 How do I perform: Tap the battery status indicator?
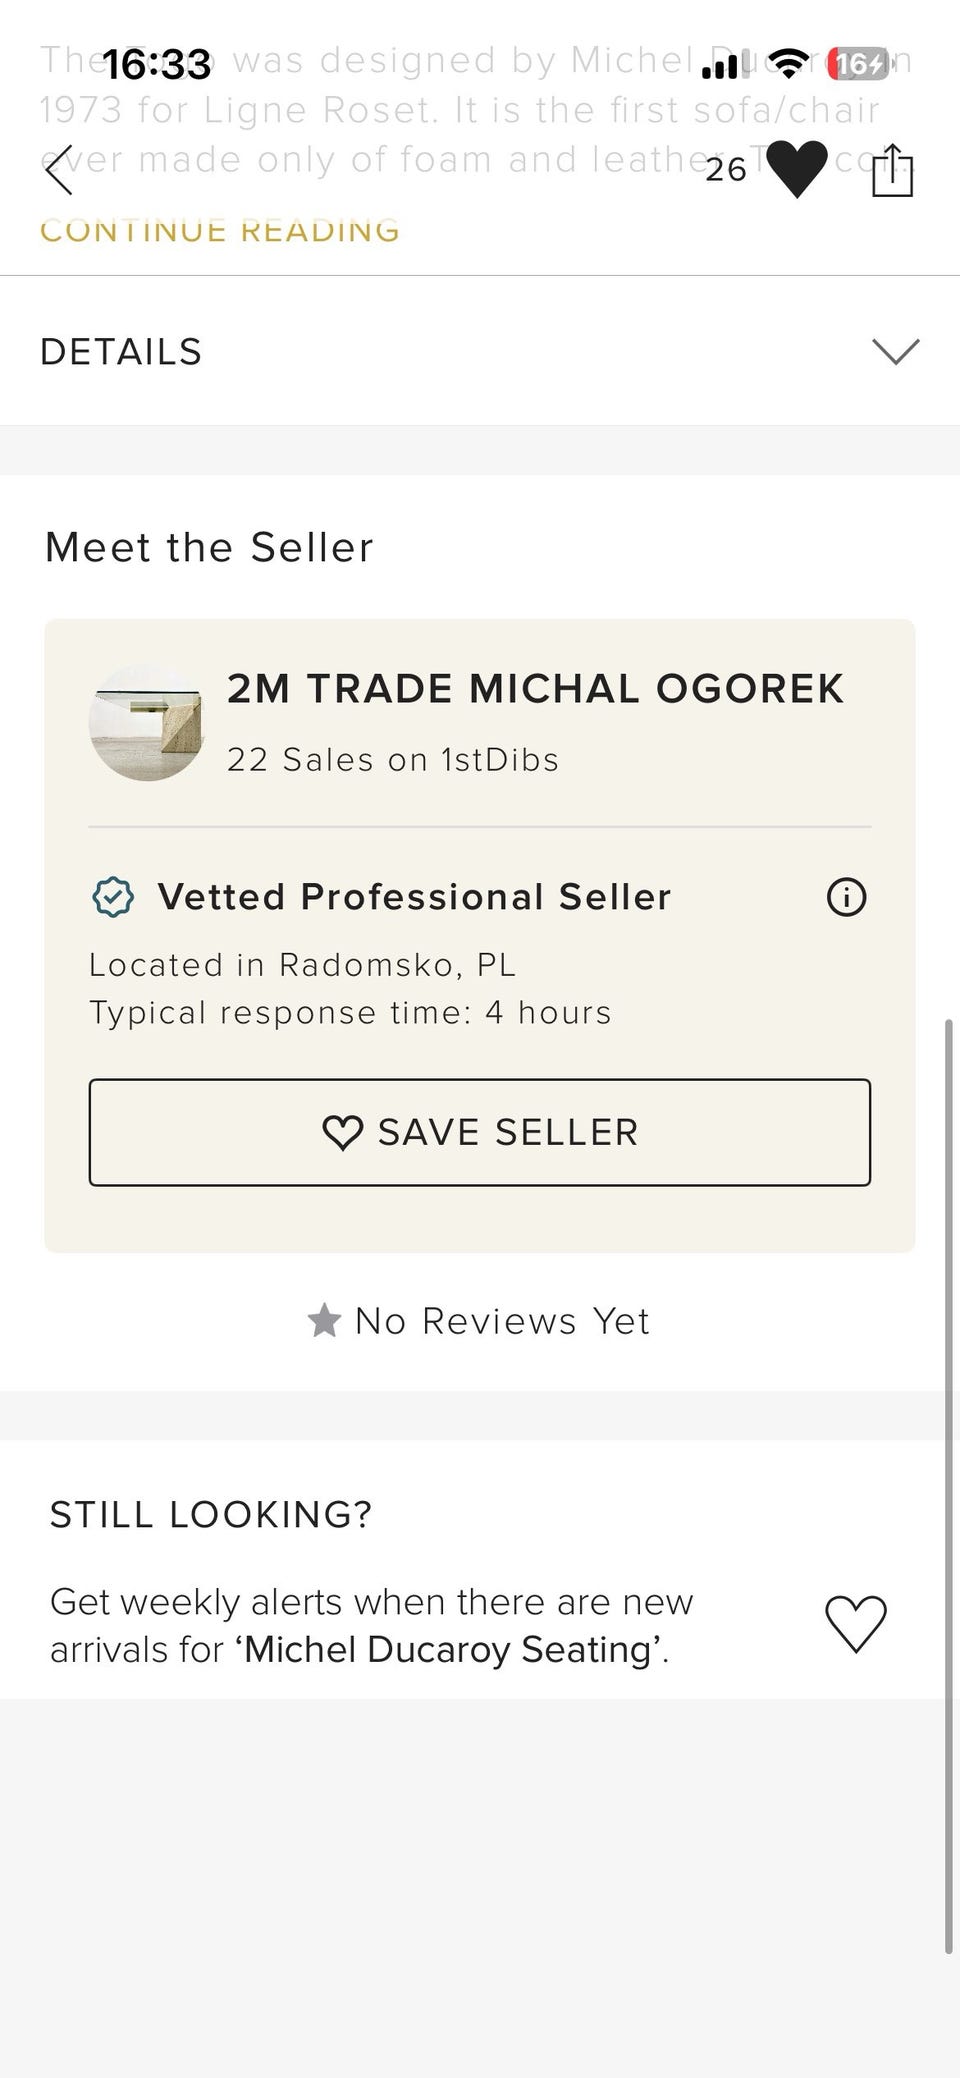click(857, 64)
